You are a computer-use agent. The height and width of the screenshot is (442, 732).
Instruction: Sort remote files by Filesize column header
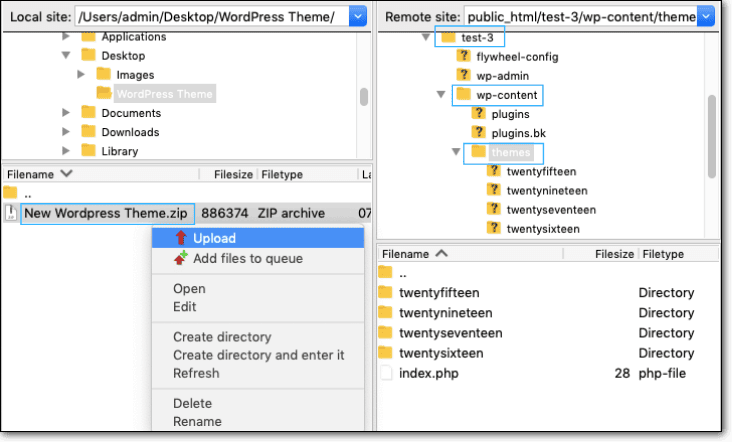click(x=601, y=253)
